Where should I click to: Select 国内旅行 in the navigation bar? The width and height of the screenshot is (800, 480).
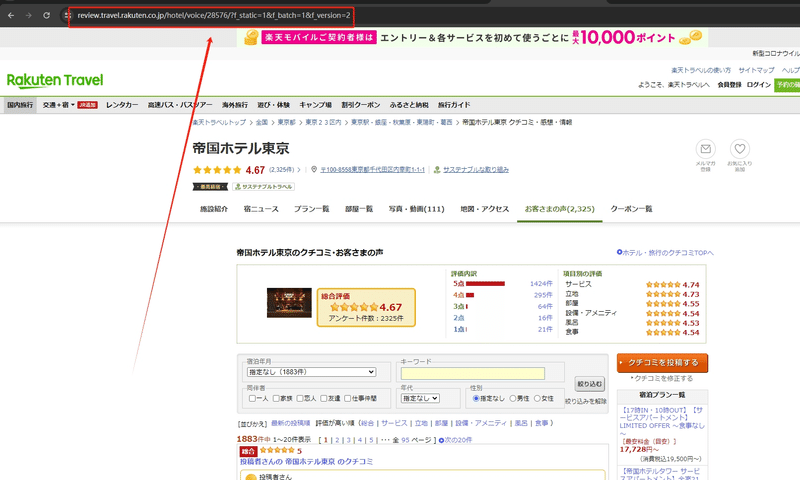(20, 105)
